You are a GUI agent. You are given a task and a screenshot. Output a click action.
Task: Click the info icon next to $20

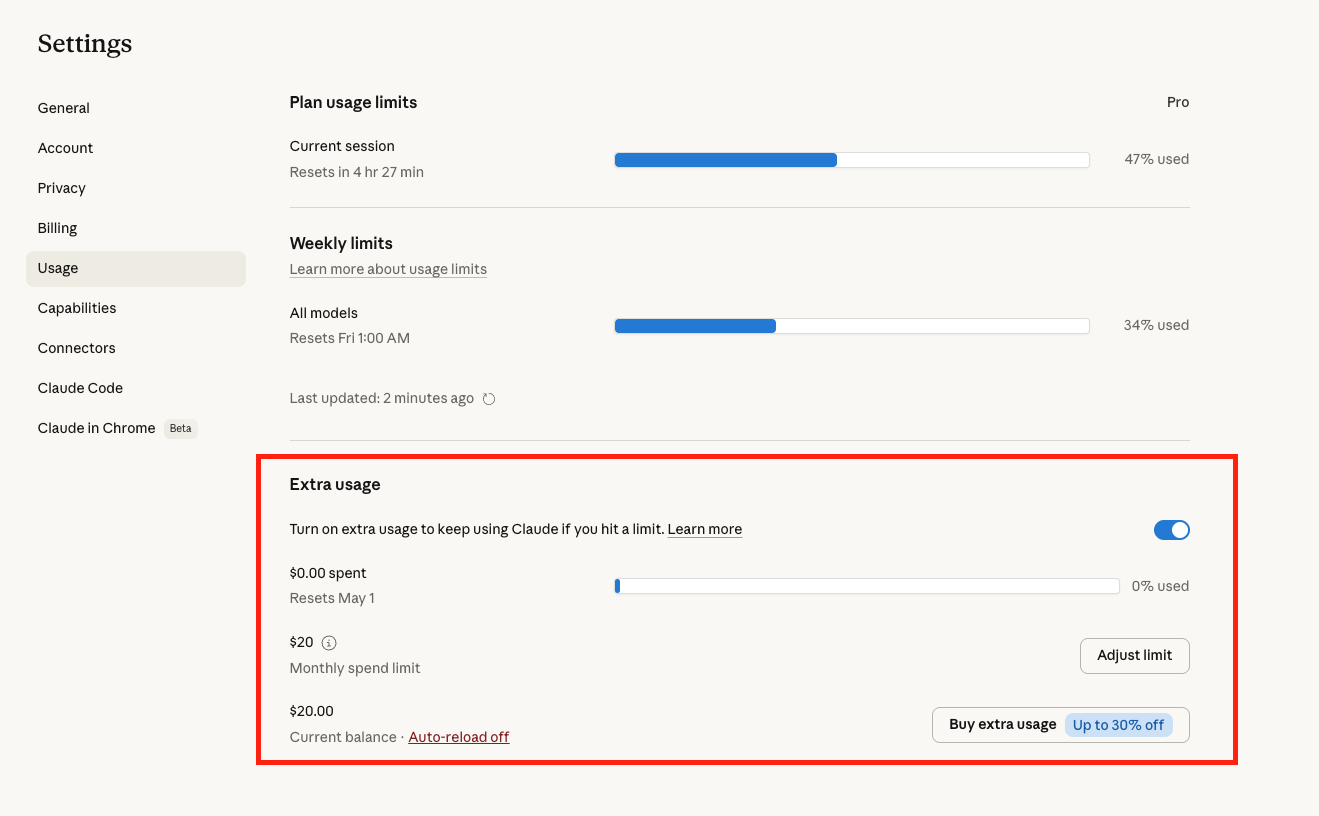329,643
